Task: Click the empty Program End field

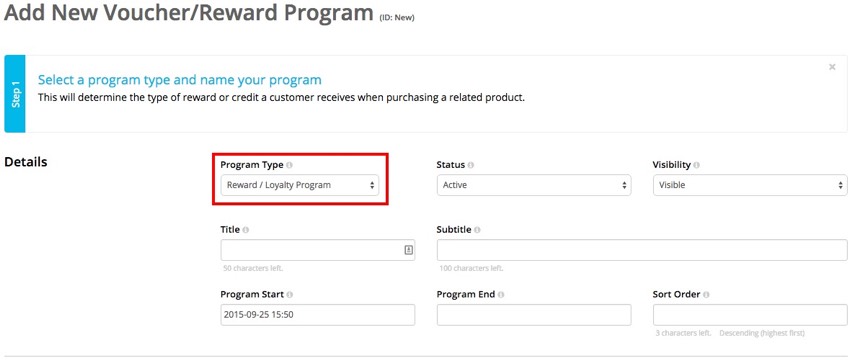Action: pos(534,315)
